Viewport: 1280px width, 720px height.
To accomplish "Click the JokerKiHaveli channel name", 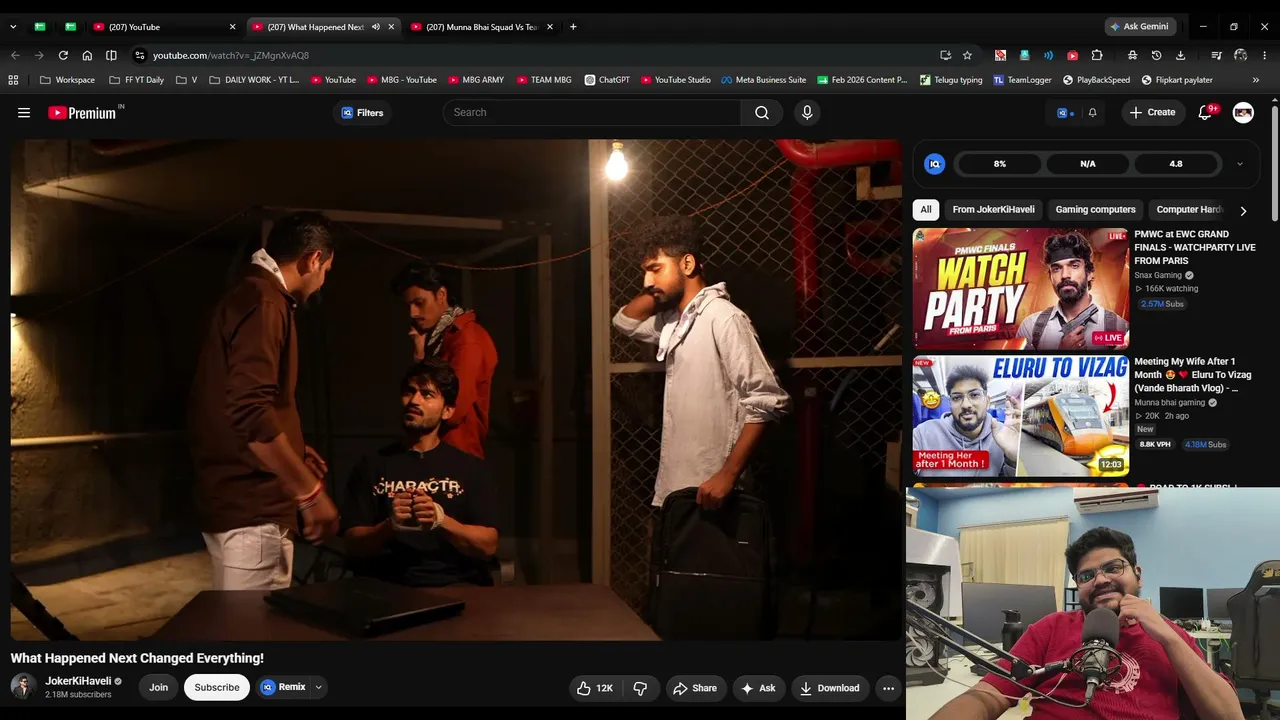I will (78, 681).
